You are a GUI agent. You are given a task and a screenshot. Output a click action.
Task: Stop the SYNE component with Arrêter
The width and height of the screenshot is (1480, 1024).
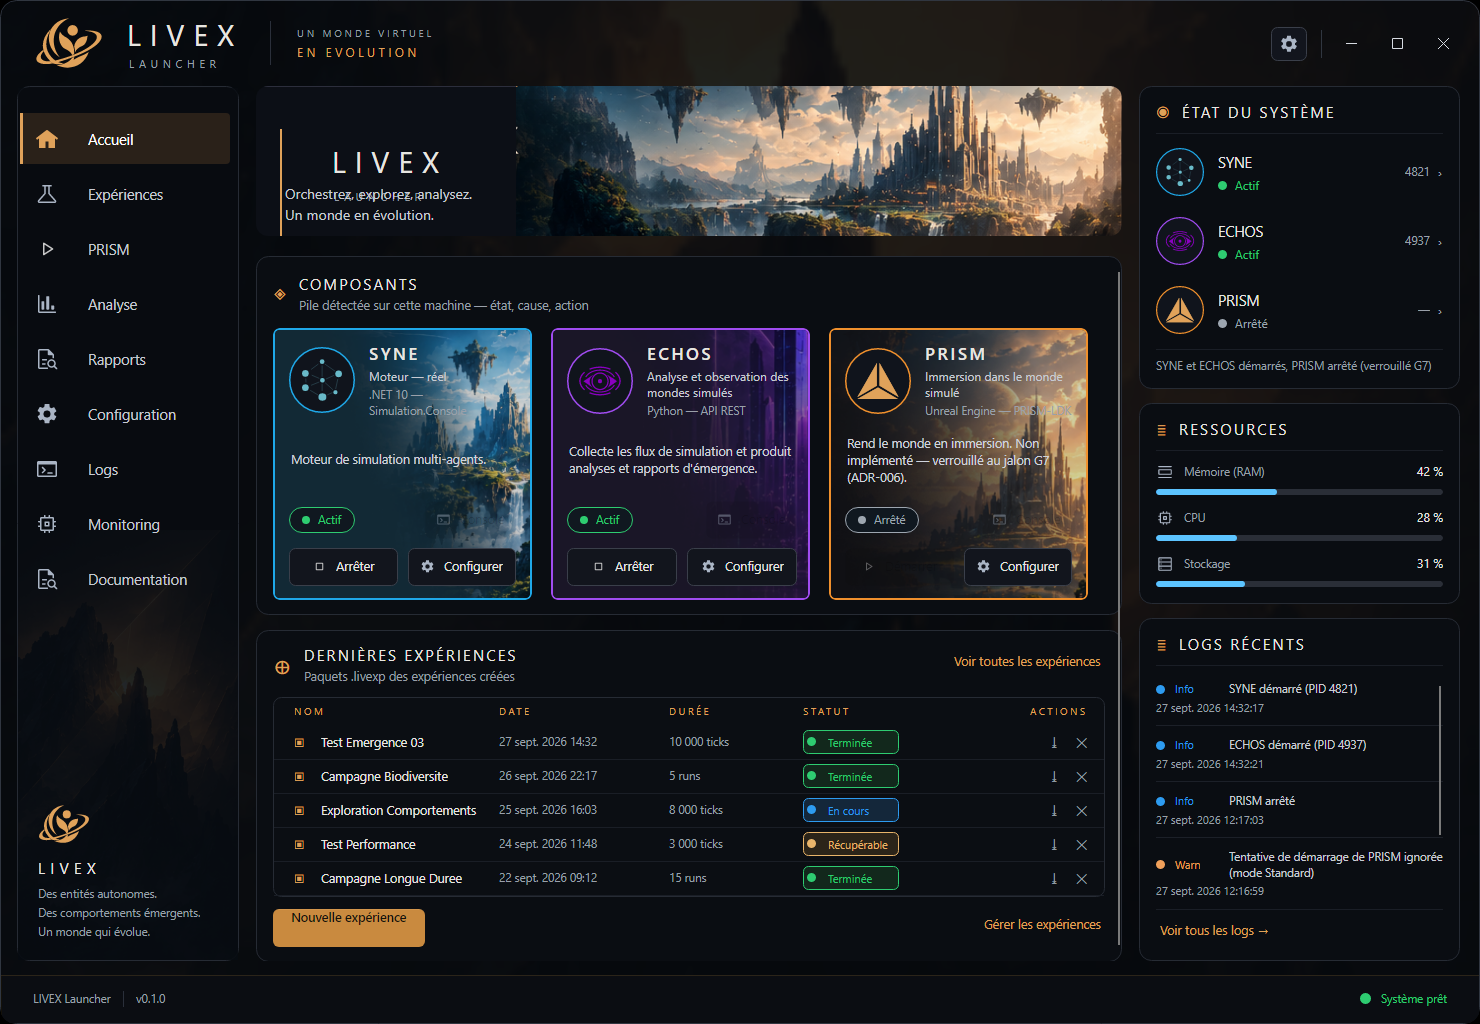coord(343,567)
